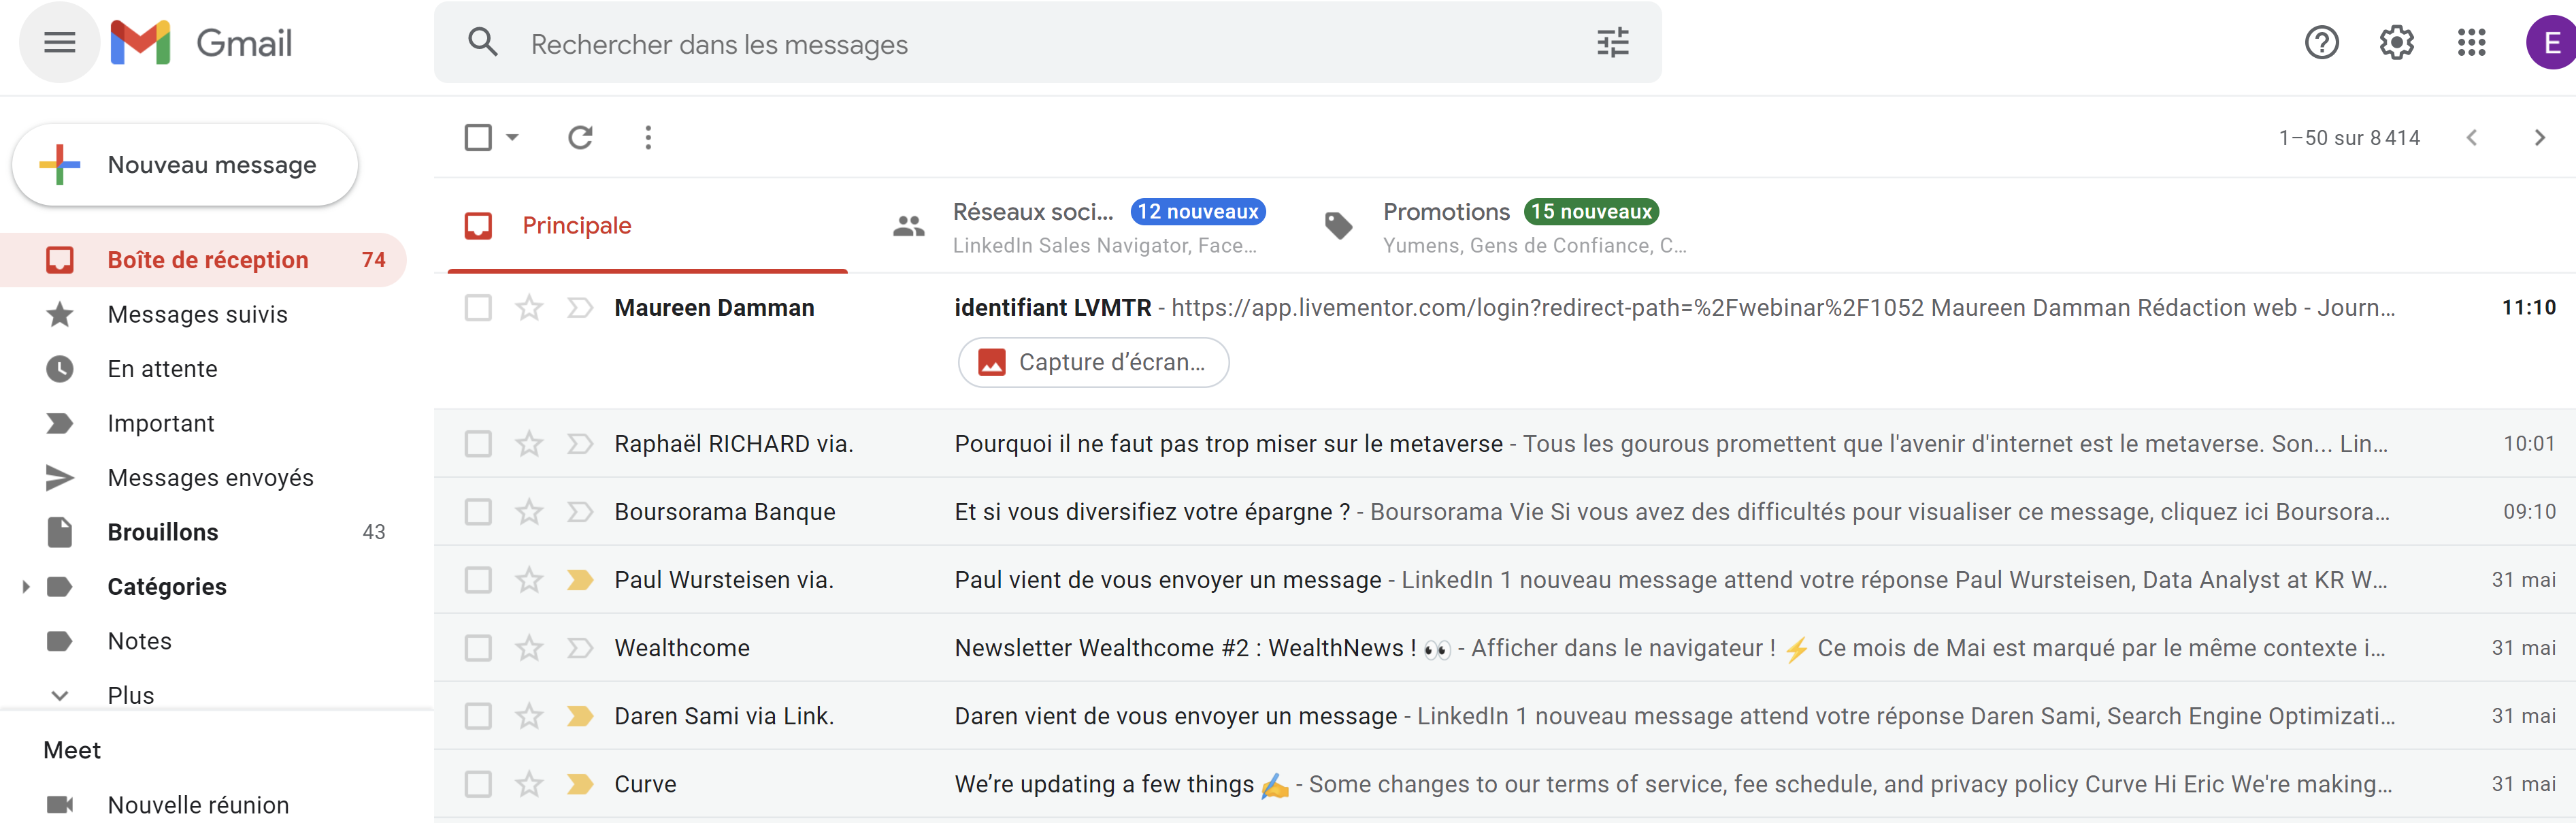Check the Curve email checkbox
Screen dimensions: 2576x823
pyautogui.click(x=478, y=784)
